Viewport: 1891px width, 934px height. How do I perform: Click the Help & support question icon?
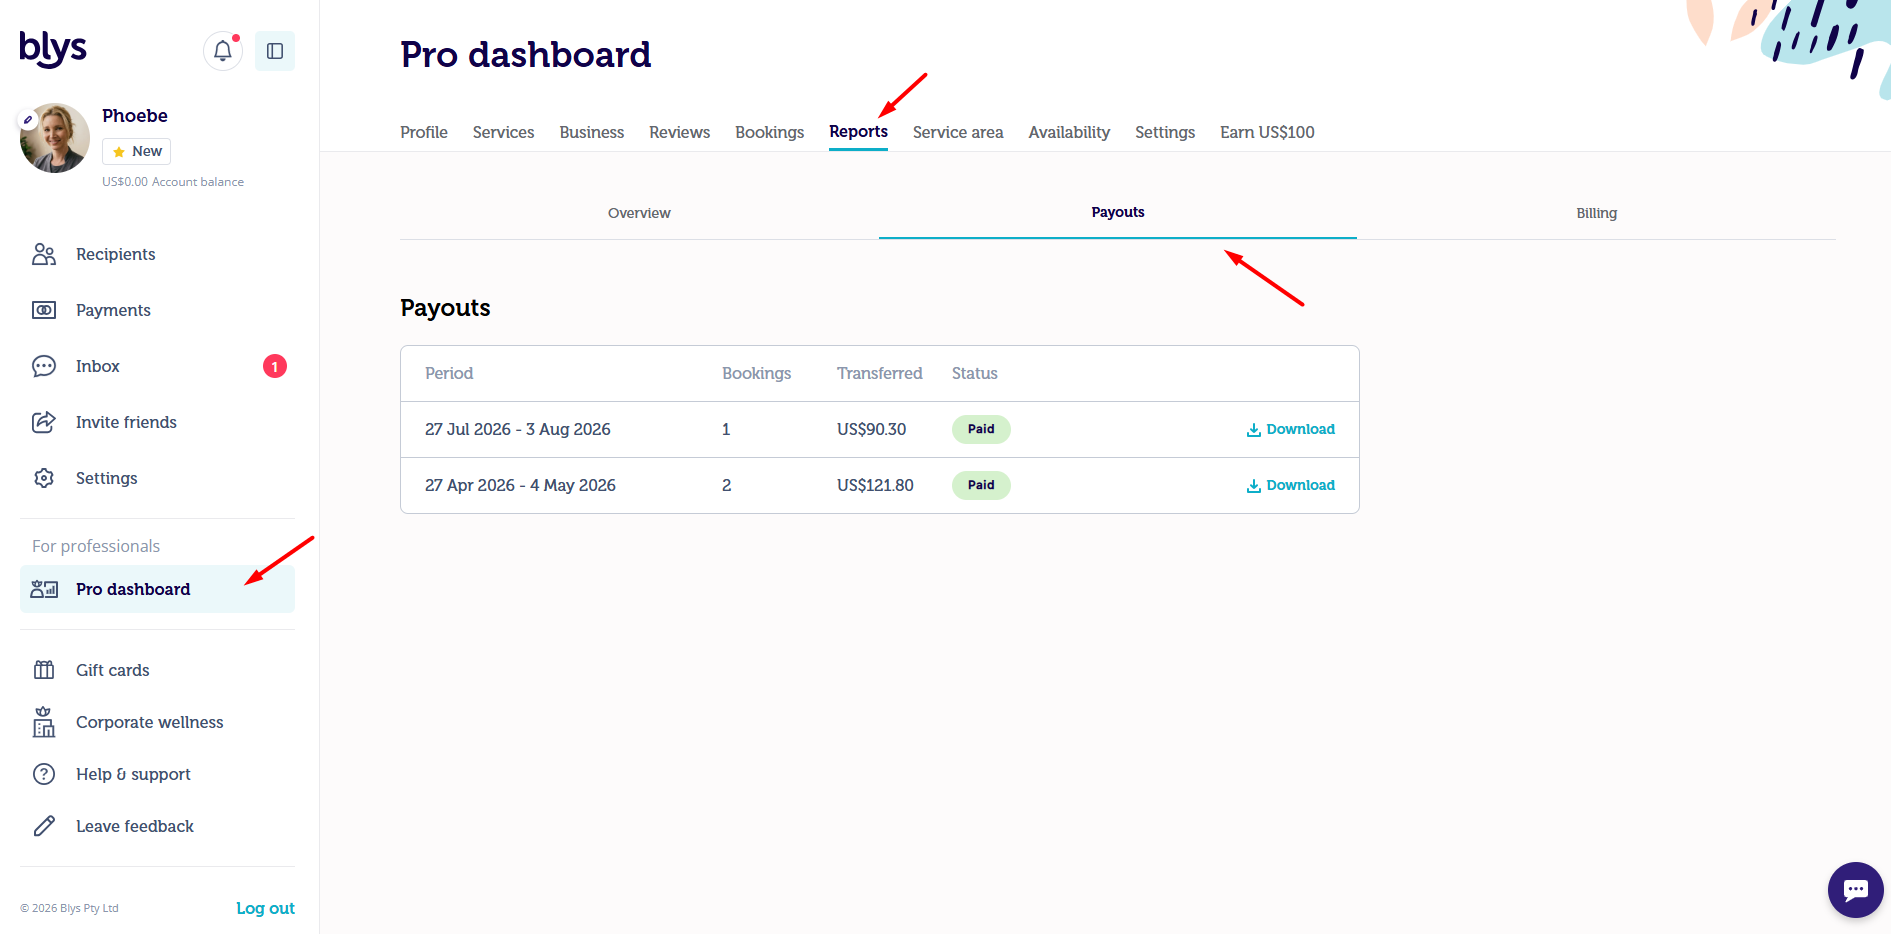pyautogui.click(x=44, y=774)
